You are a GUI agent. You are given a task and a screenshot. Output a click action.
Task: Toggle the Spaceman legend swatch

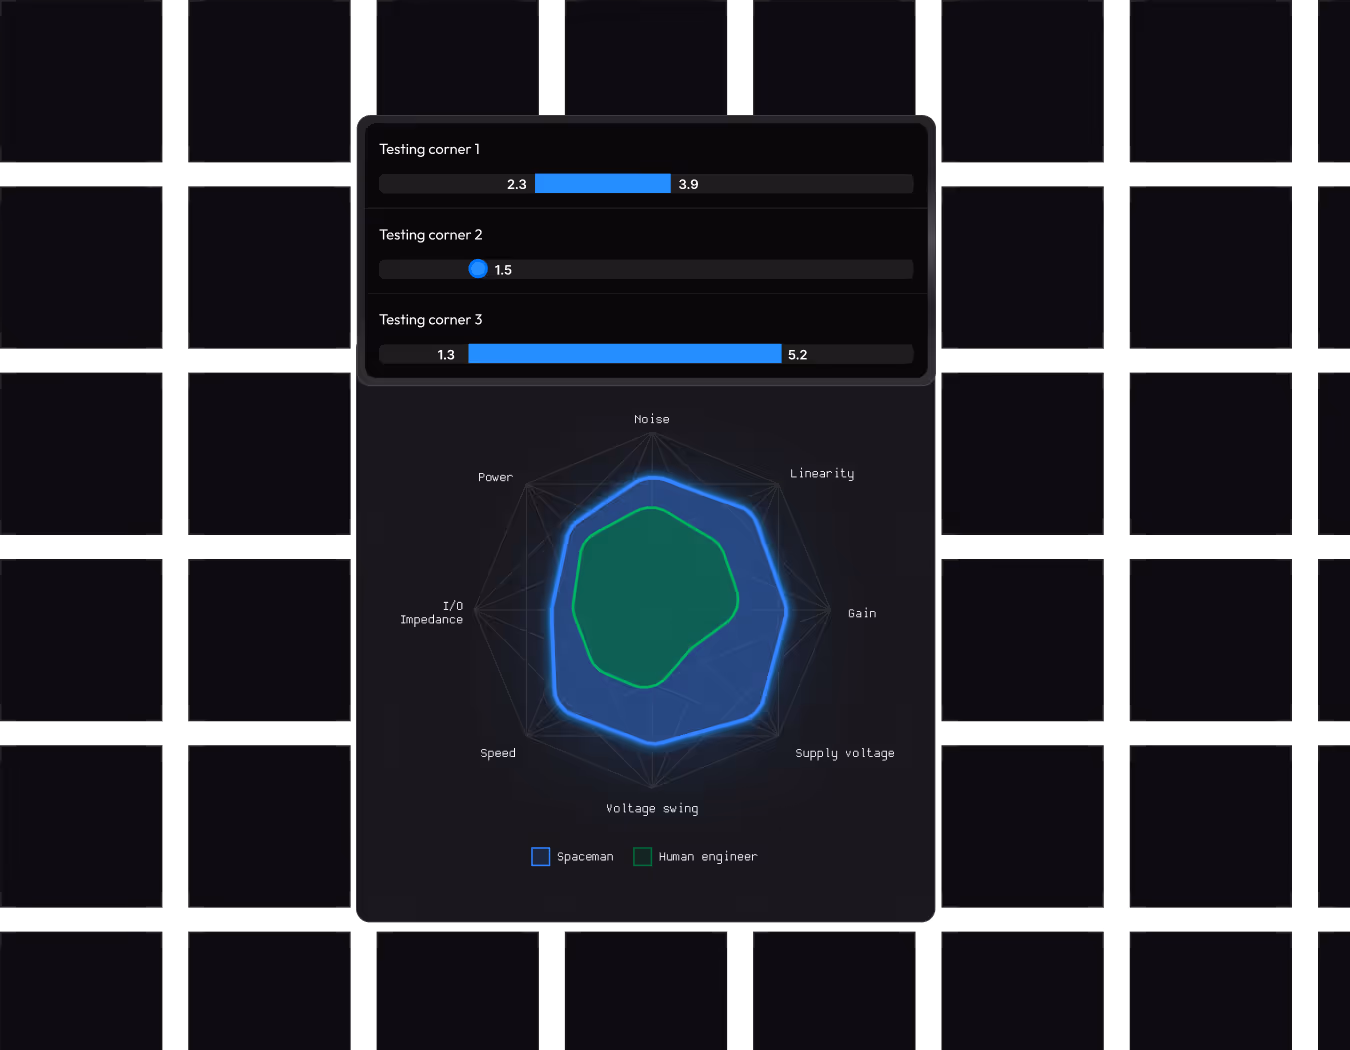coord(541,857)
